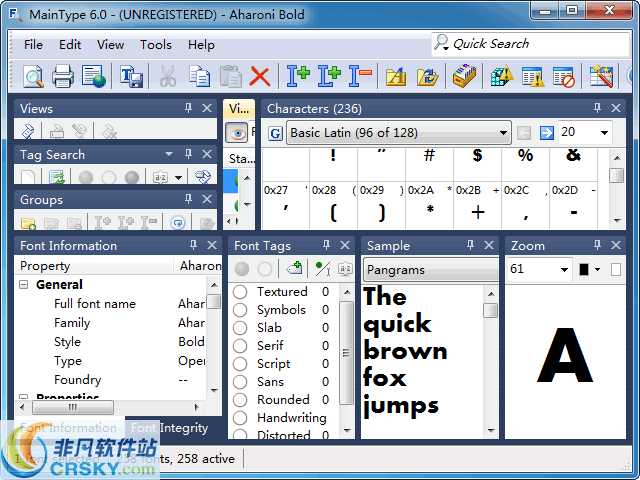
Task: Click the Font Information horizontal scrollbar thumb
Action: tap(73, 407)
